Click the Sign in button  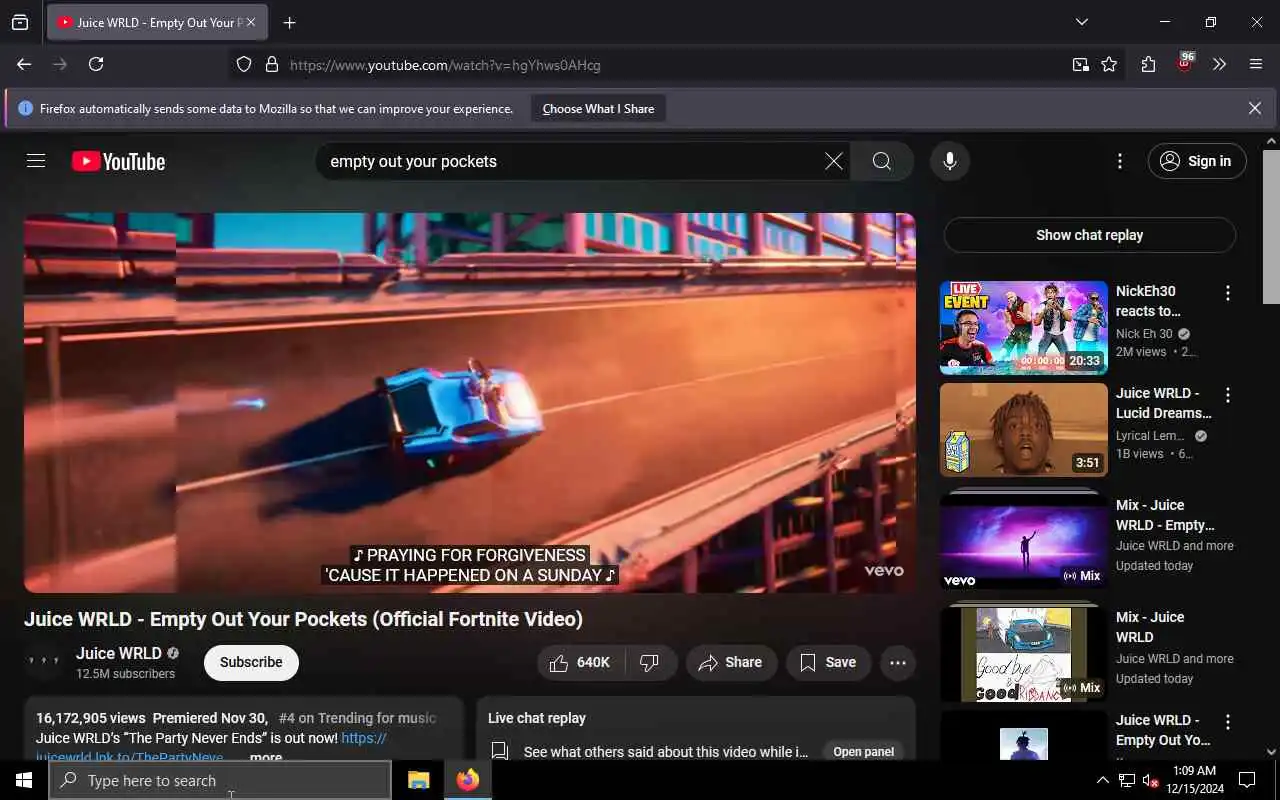(x=1197, y=161)
